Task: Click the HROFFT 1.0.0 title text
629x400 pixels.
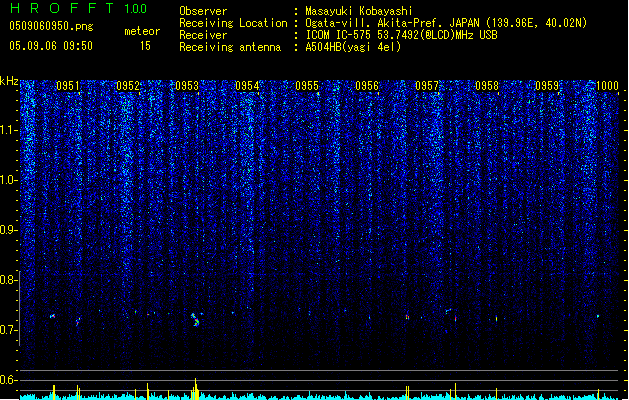Action: [x=78, y=8]
